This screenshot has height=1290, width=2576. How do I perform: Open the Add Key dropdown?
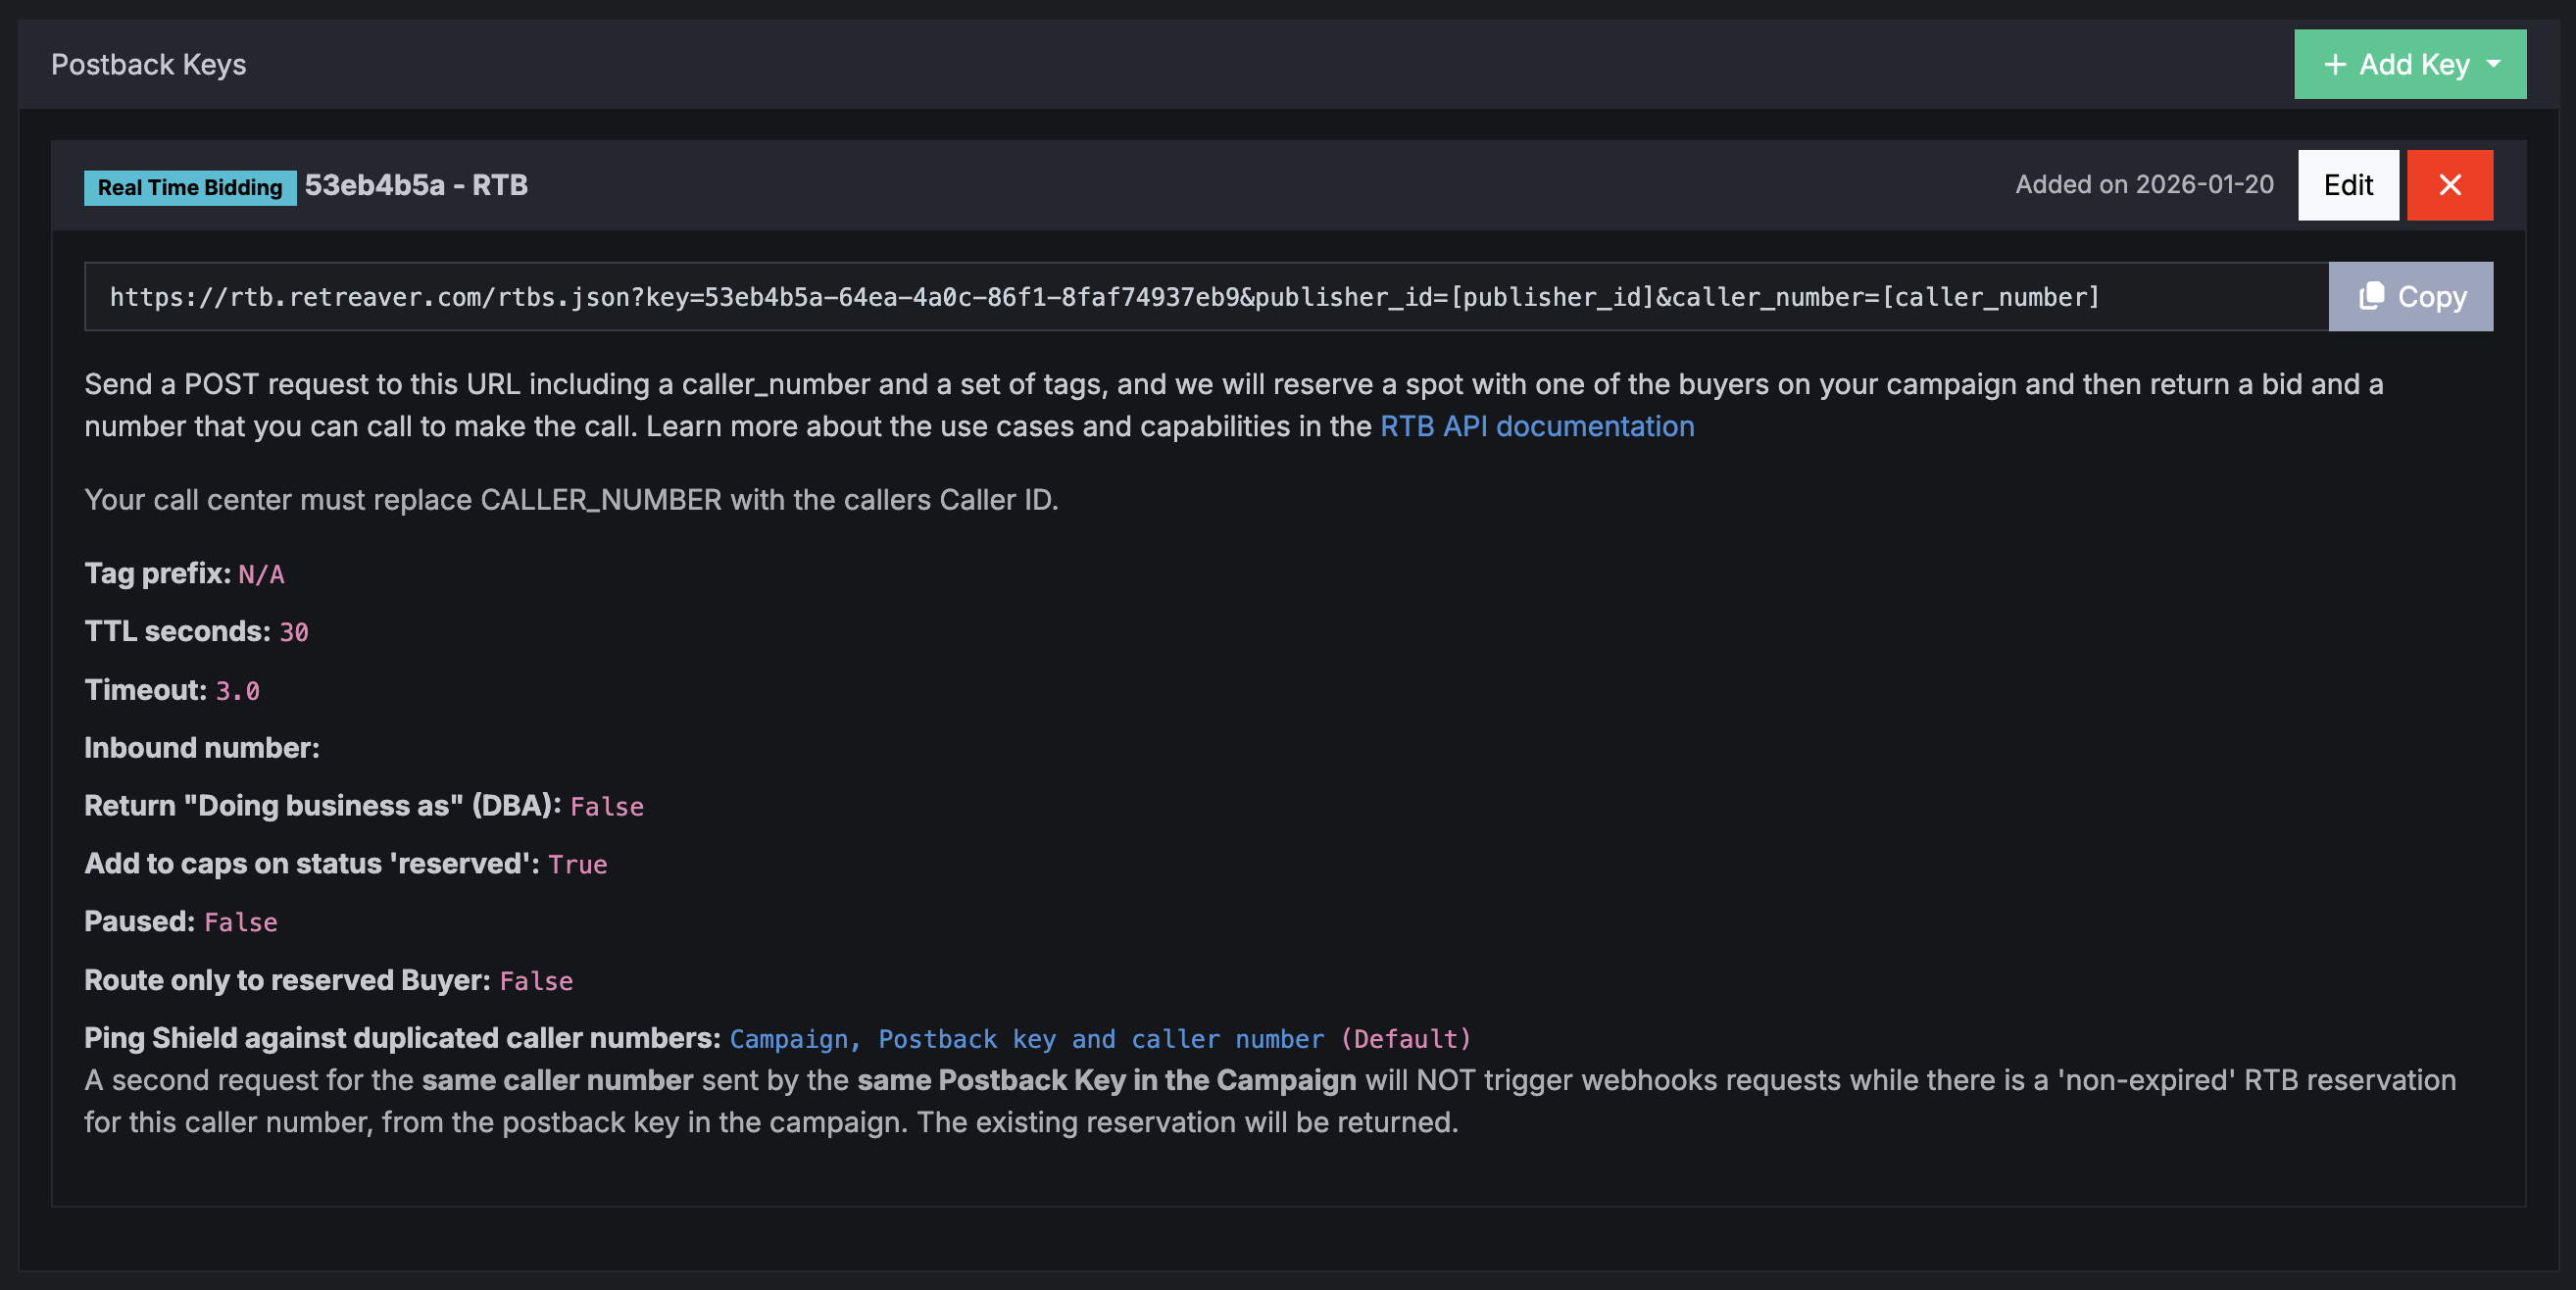tap(2409, 64)
